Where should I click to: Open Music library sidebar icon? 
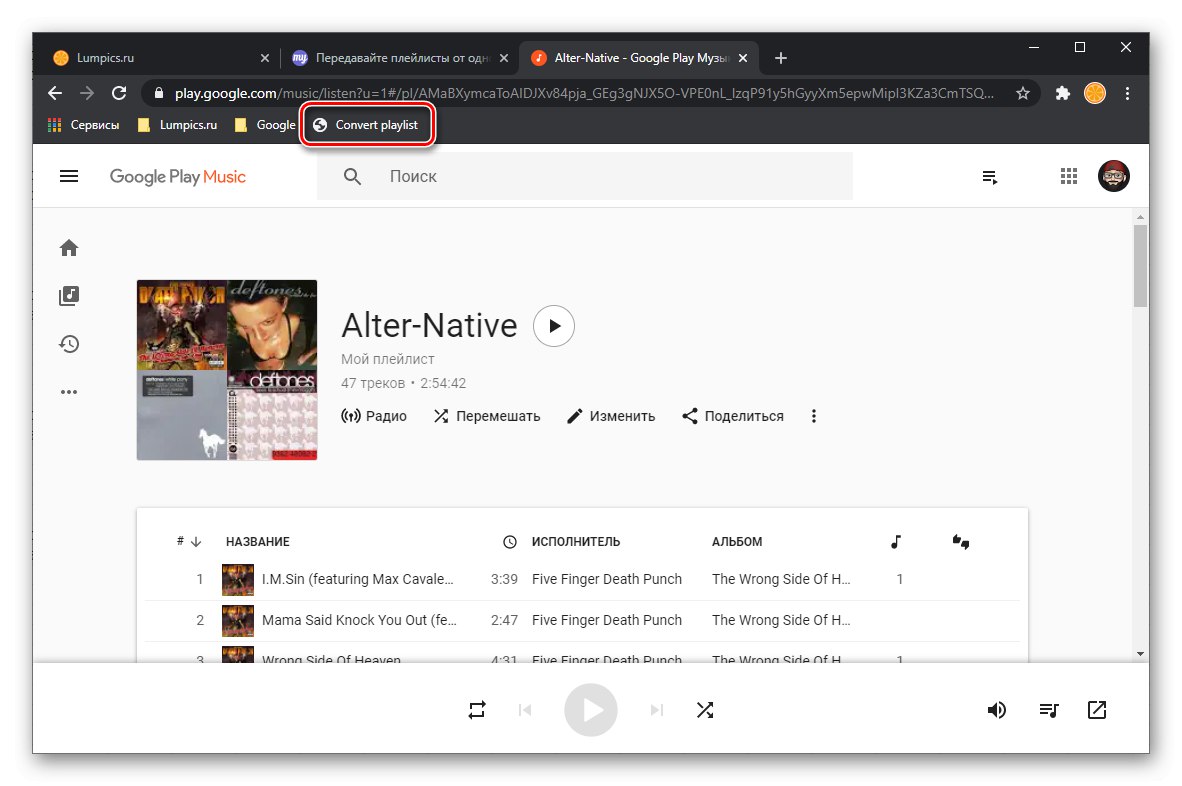pos(69,295)
